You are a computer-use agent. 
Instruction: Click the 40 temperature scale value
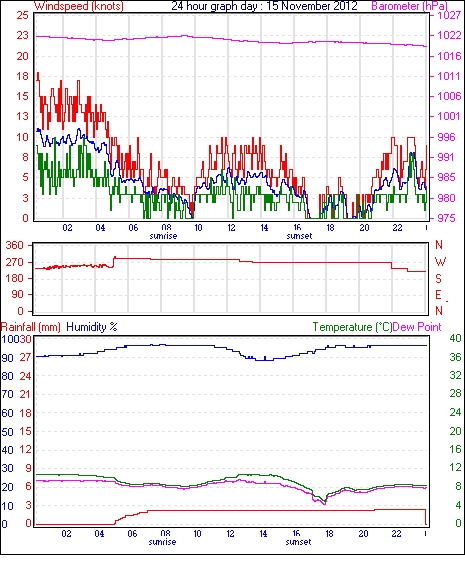[455, 338]
